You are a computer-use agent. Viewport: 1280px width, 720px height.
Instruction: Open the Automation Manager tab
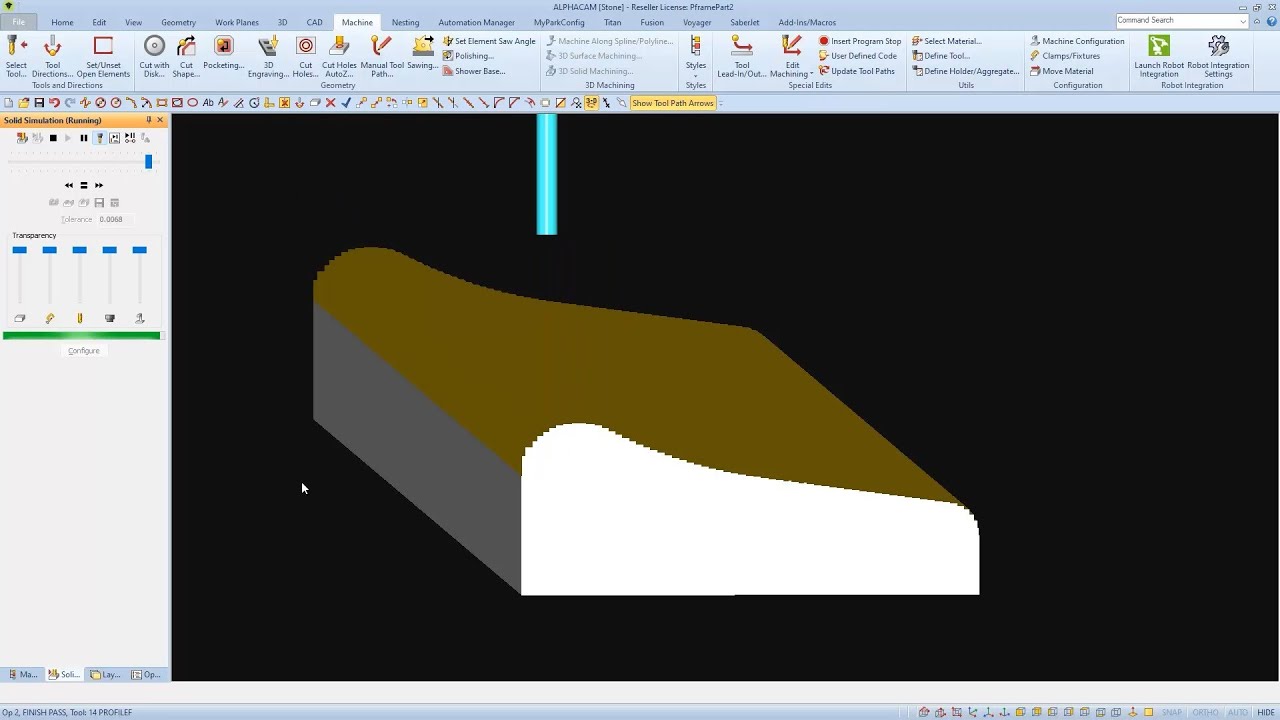coord(476,22)
